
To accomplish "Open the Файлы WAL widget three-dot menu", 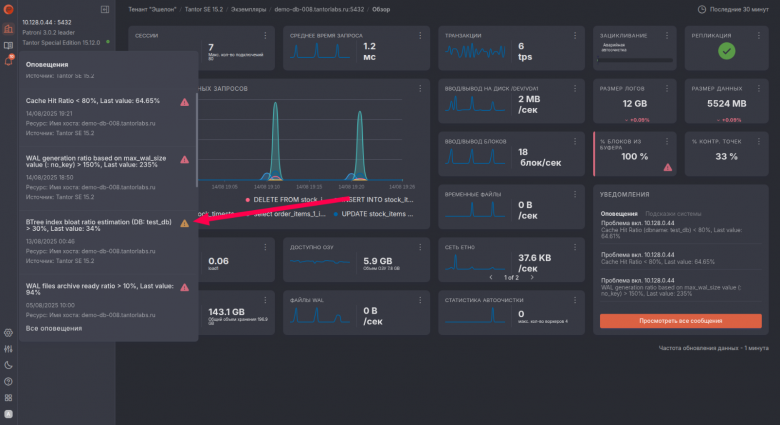I will coord(420,300).
